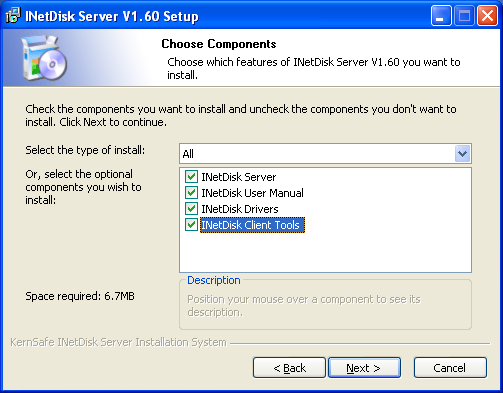Screen dimensions: 503x393
Task: Click 'Select the type of install:' label
Action: pos(85,150)
